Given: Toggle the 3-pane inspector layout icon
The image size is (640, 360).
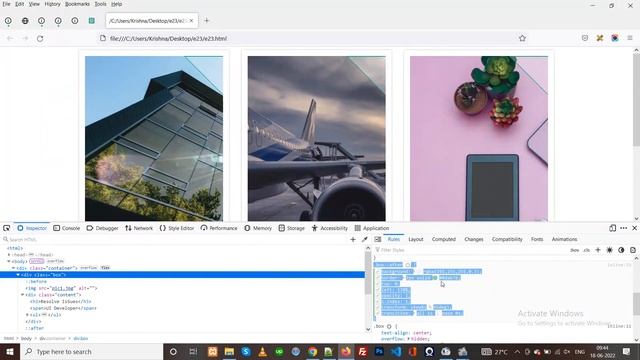Looking at the screenshot, I should [x=378, y=240].
